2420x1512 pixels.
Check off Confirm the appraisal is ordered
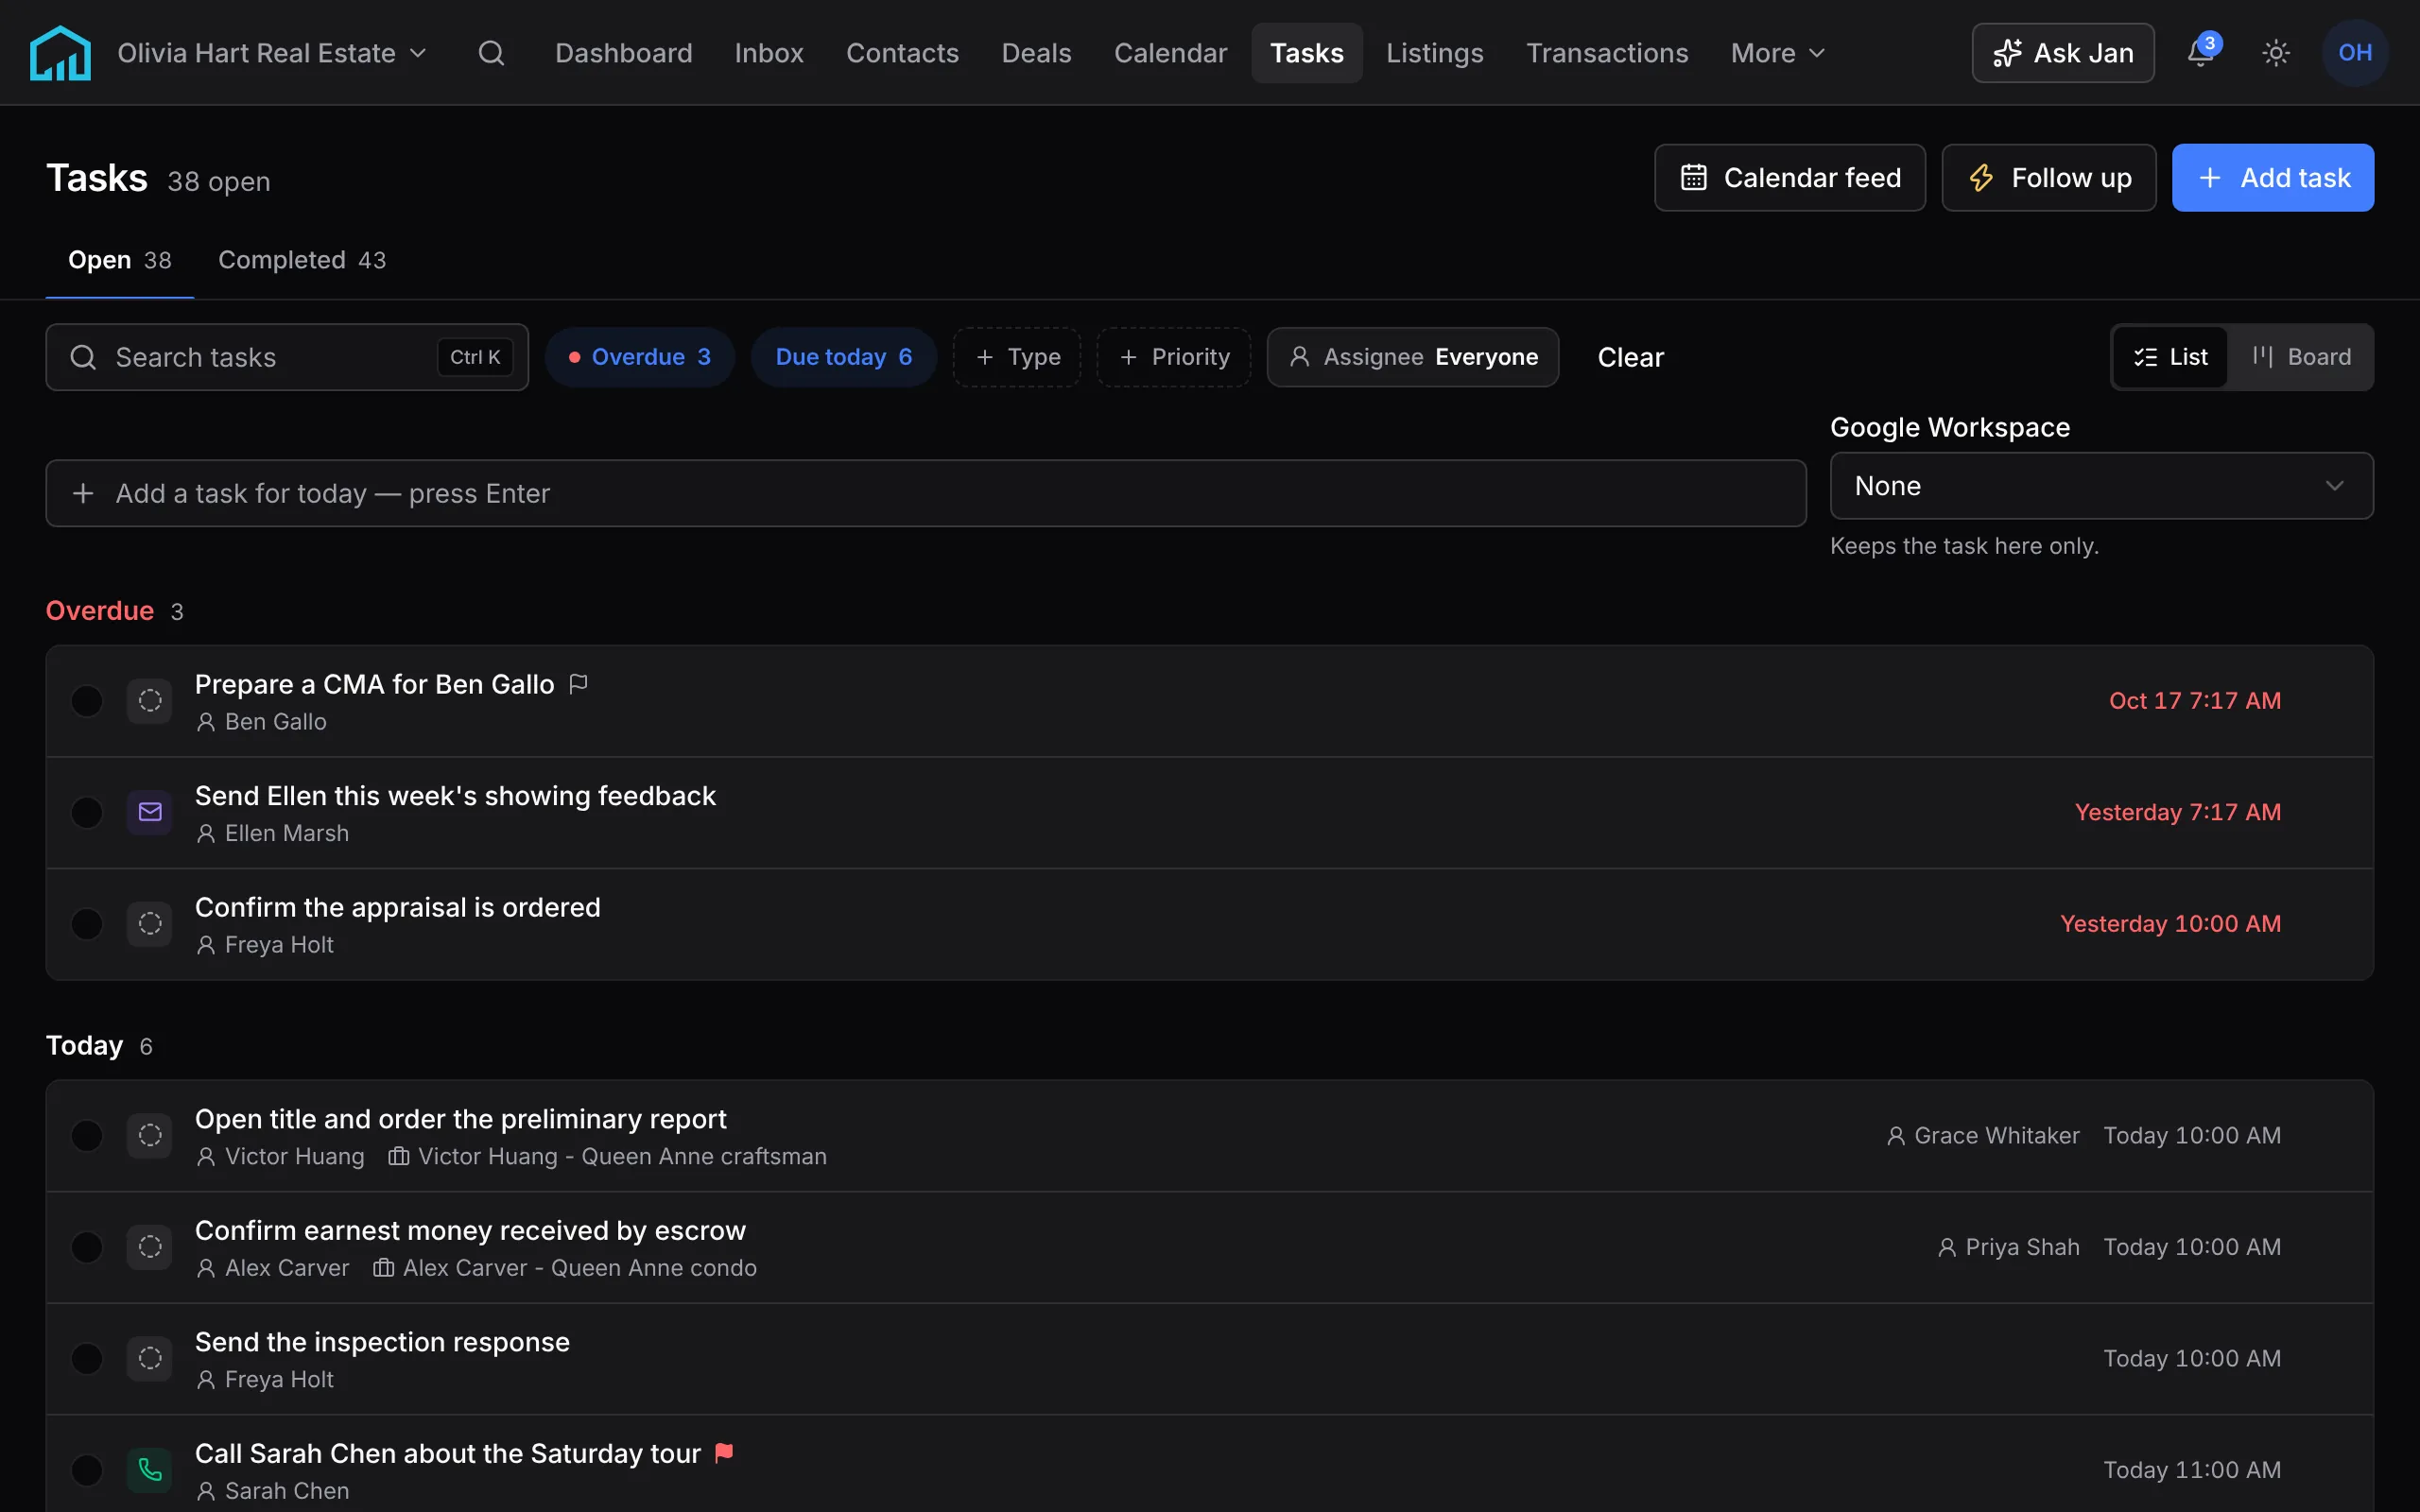[87, 924]
